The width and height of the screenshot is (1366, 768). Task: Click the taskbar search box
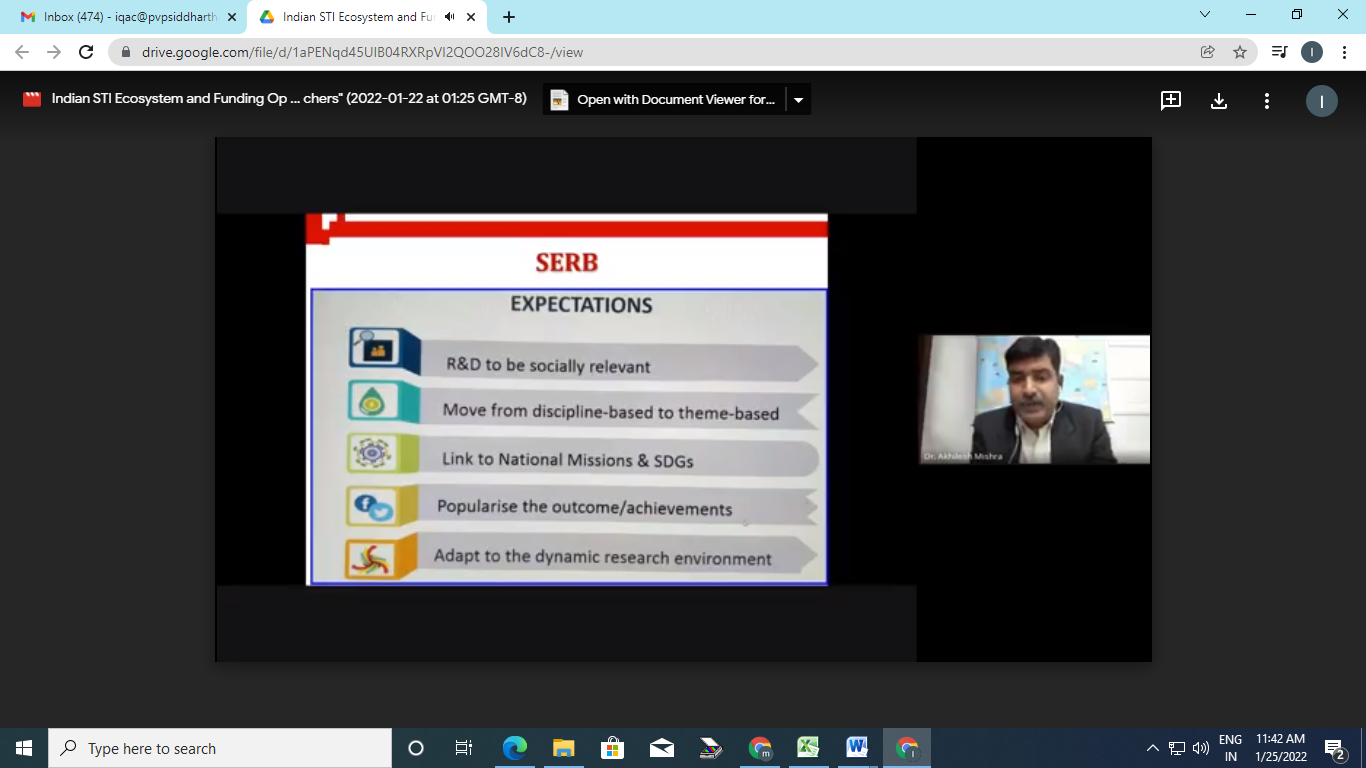pos(220,748)
